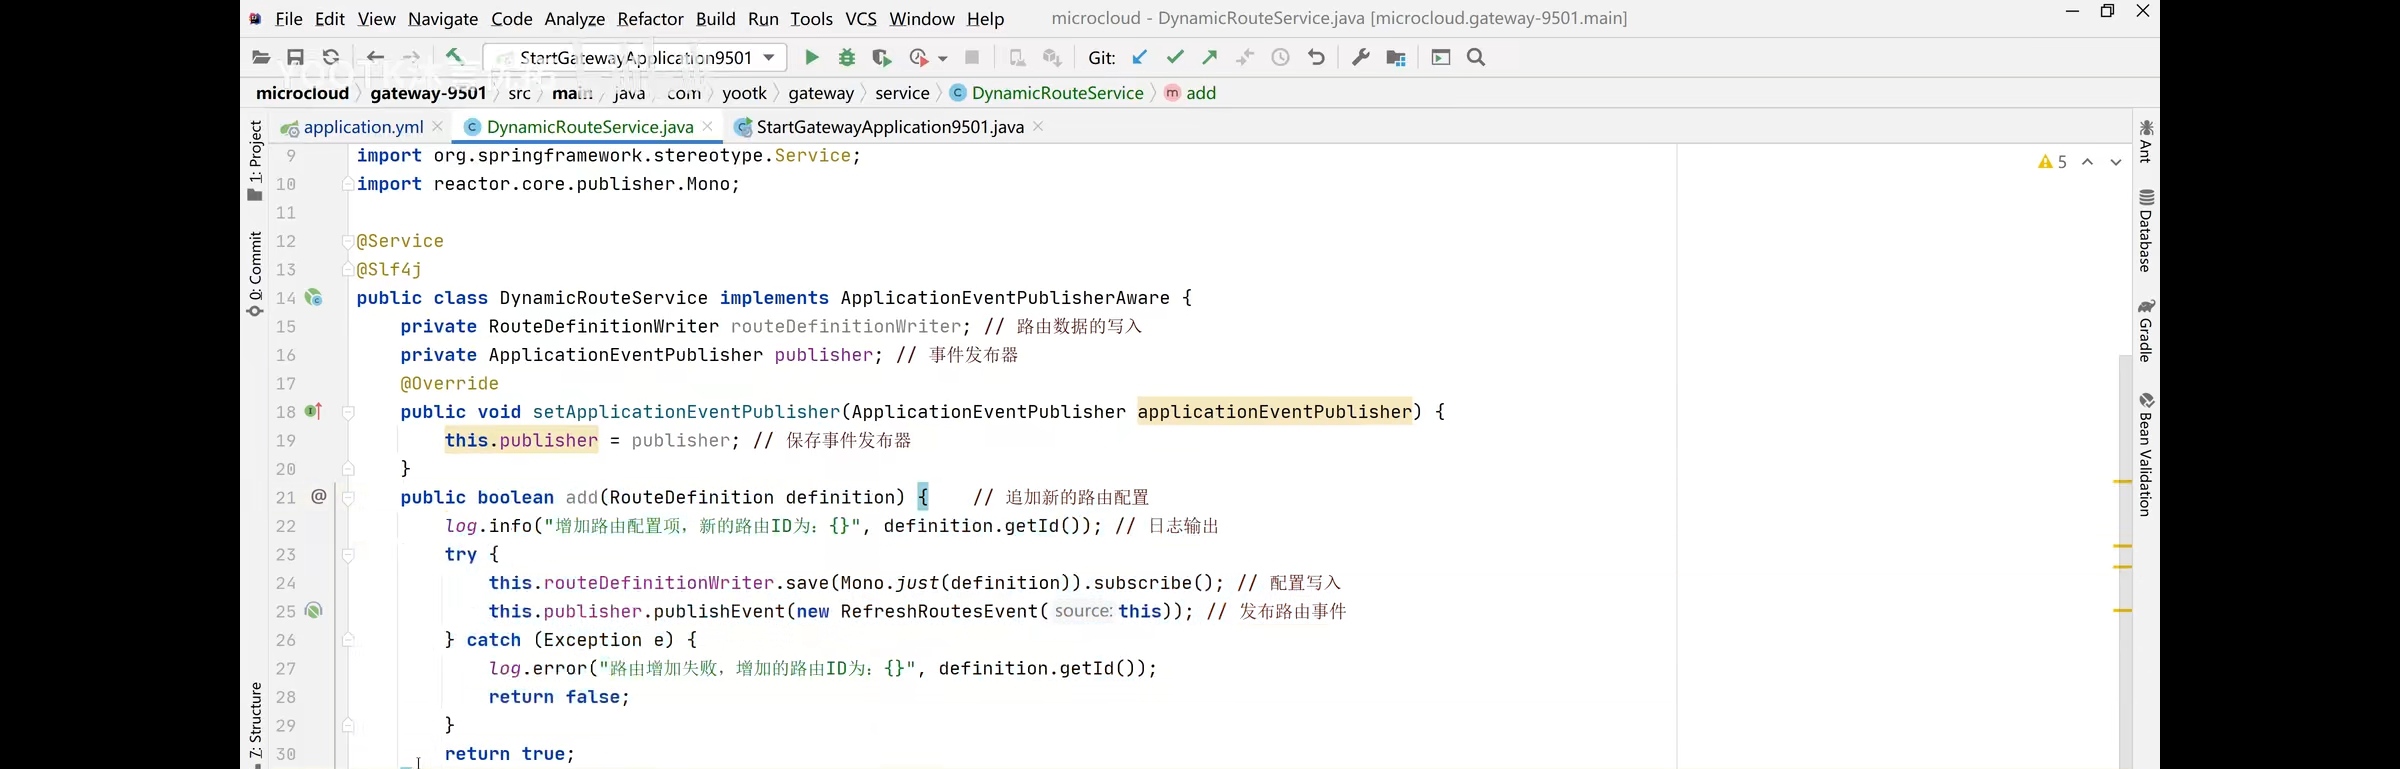Collapse the try block fold on line 23
The image size is (2400, 769).
pos(348,555)
